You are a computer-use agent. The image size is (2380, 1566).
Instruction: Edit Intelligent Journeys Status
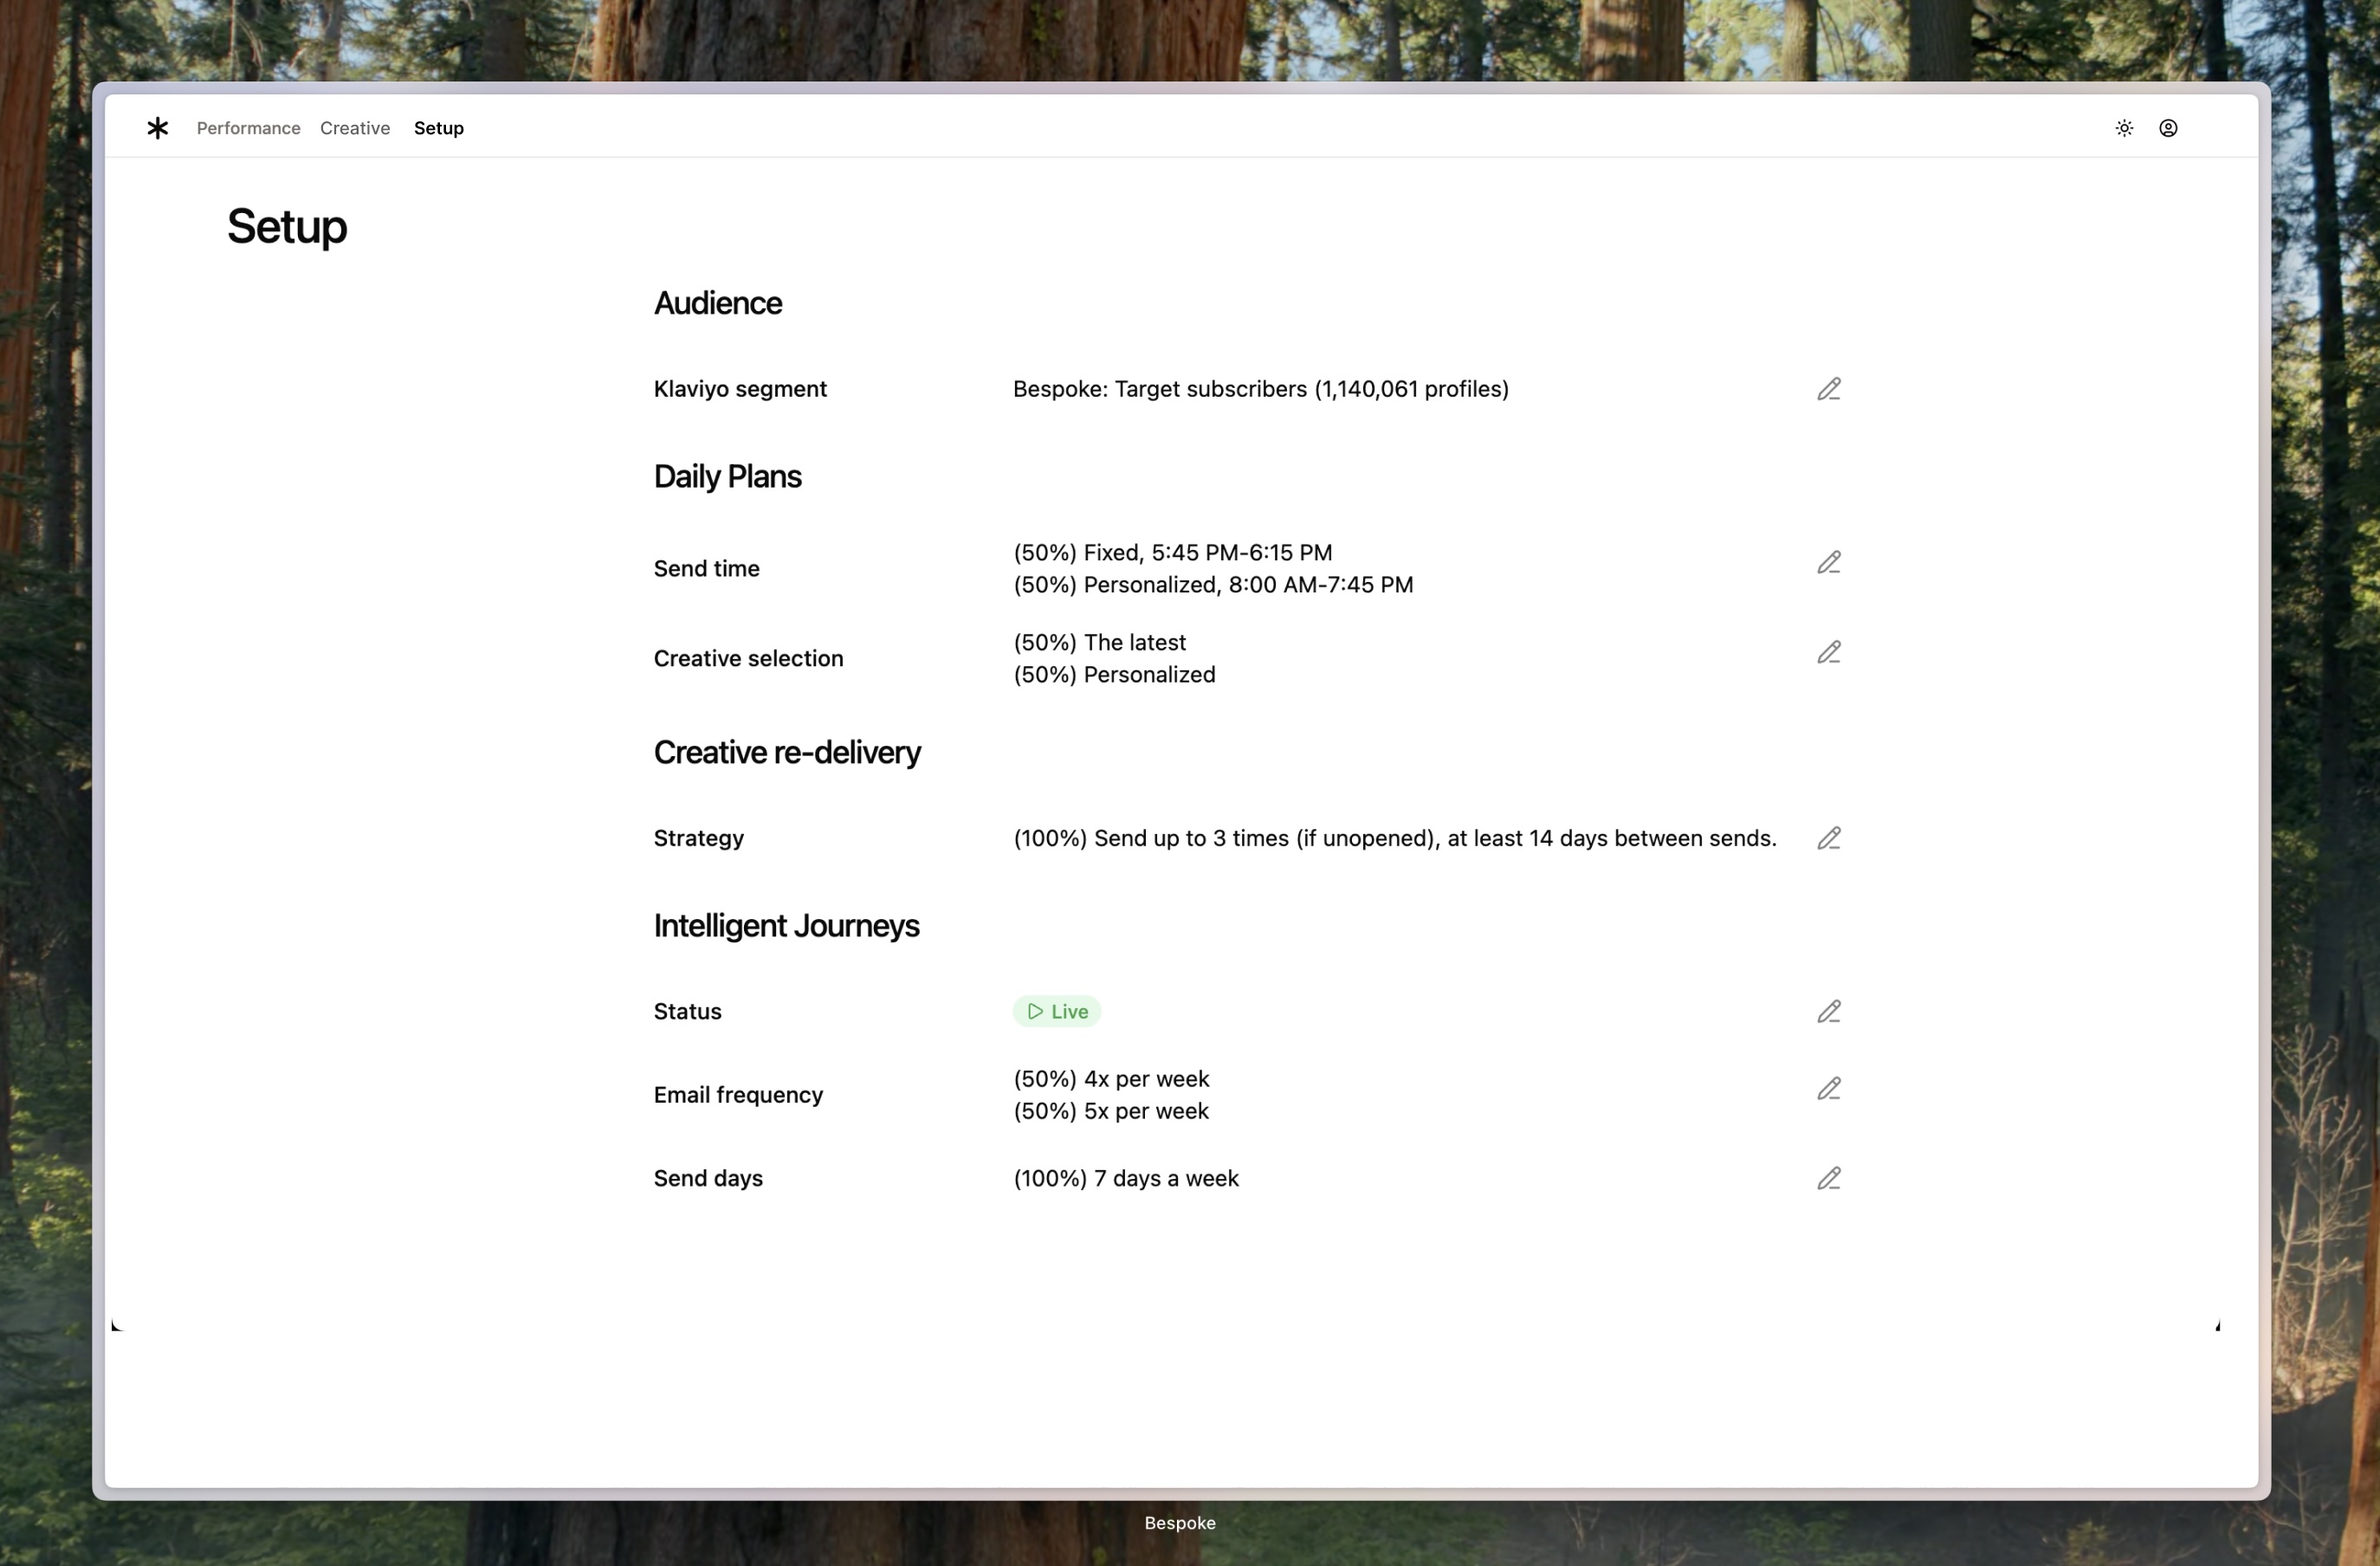[x=1828, y=1012]
